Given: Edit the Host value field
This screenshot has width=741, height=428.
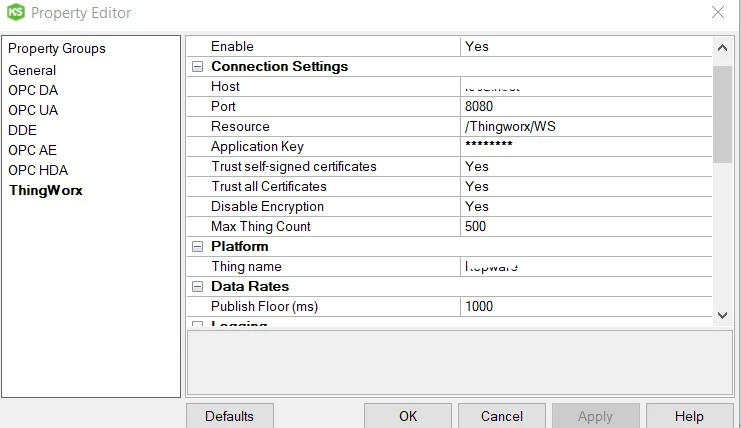Looking at the screenshot, I should pyautogui.click(x=586, y=86).
